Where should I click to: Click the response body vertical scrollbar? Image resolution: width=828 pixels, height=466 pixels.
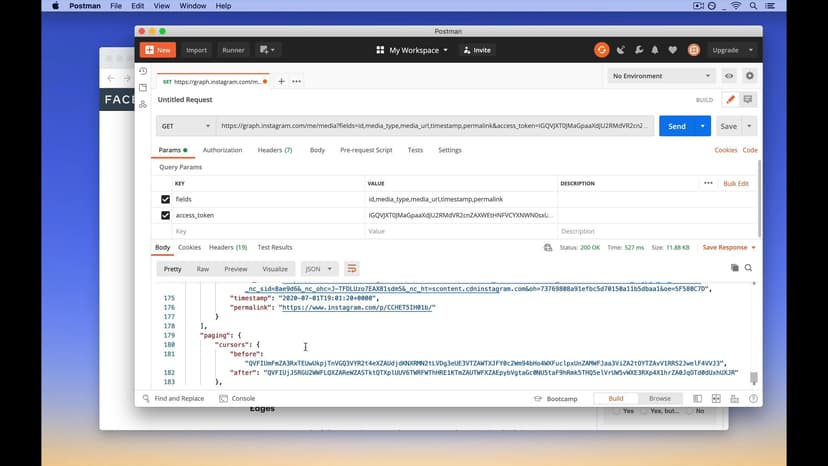tap(753, 377)
